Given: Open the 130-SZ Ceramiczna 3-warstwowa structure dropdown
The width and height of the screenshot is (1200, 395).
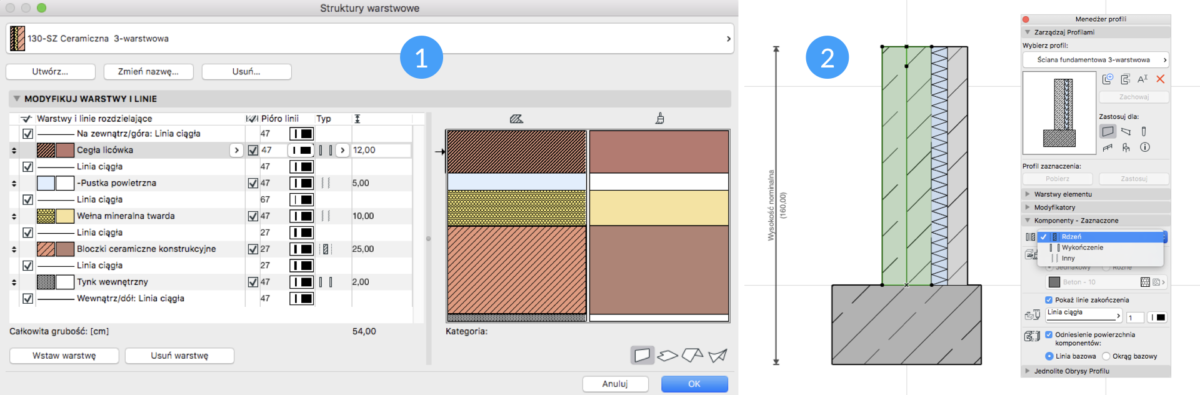Looking at the screenshot, I should [x=370, y=38].
